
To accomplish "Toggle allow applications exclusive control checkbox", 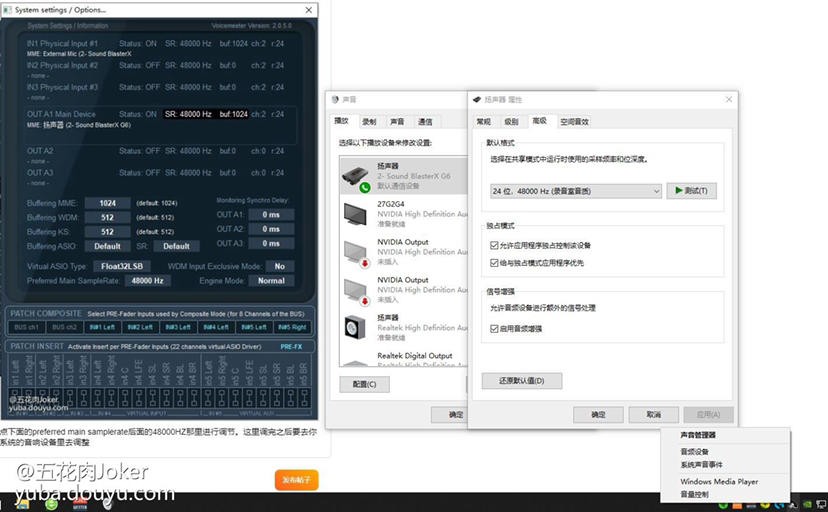I will [494, 245].
